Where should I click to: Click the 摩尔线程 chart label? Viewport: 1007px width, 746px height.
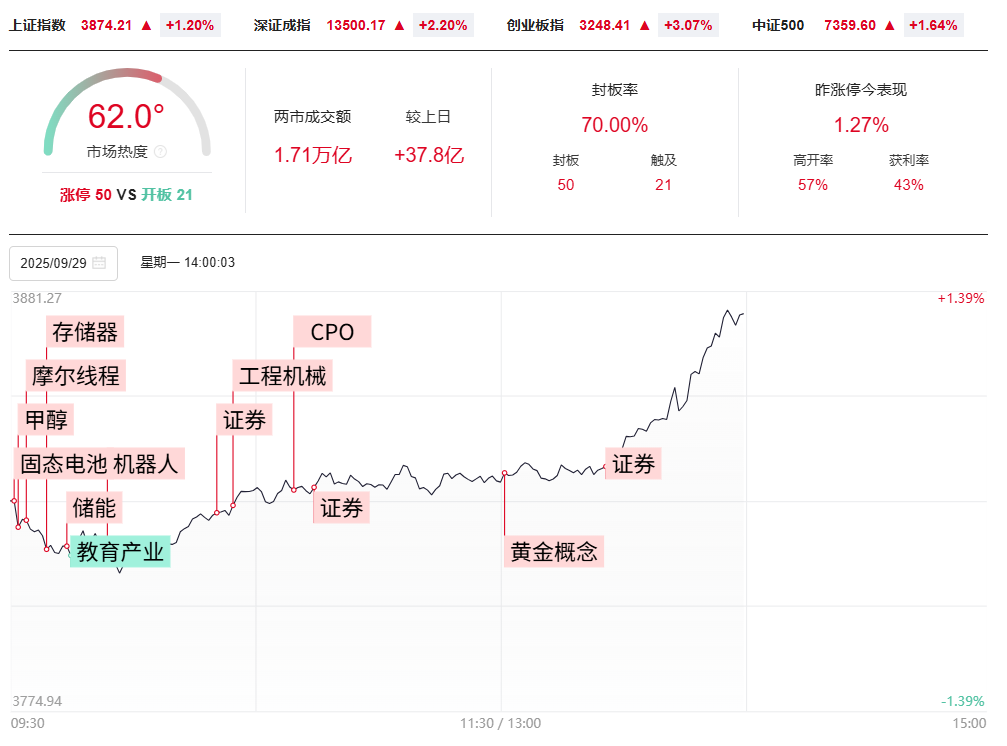(x=75, y=376)
